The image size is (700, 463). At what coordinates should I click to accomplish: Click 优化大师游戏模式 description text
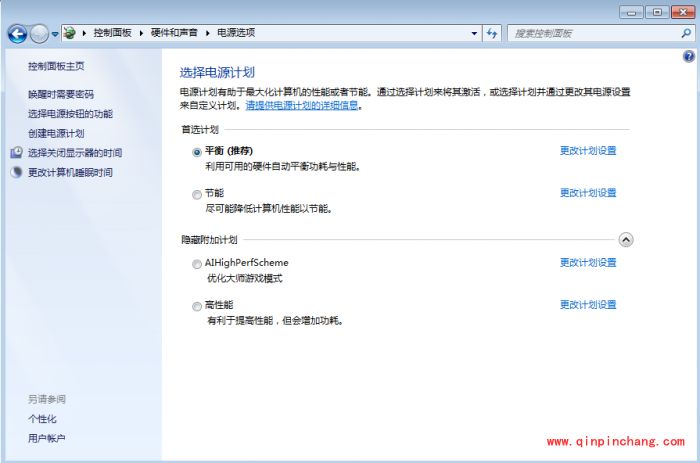pos(245,279)
